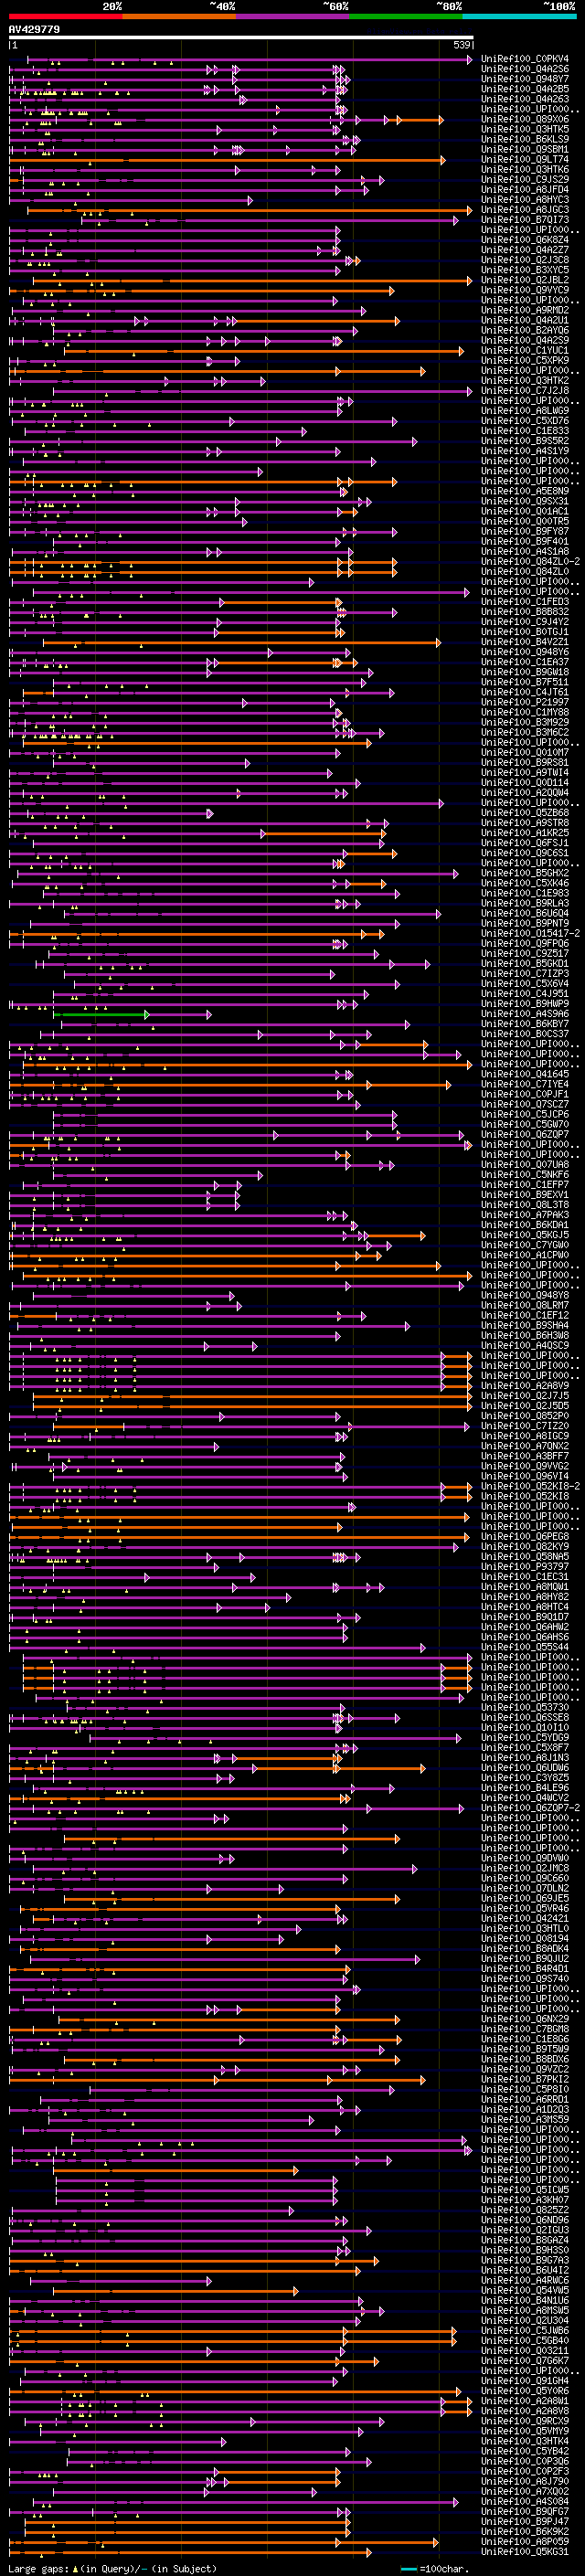Click the green alignment bar in the A4S9A6 row
This screenshot has height=2576, width=585.
click(x=101, y=1014)
